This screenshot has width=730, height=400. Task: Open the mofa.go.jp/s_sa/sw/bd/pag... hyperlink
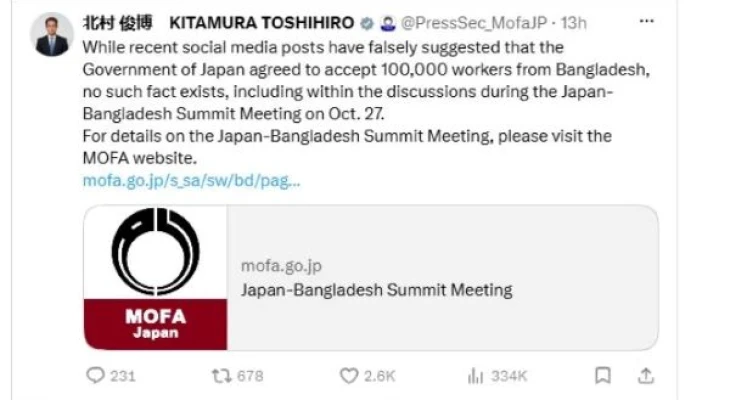click(191, 181)
